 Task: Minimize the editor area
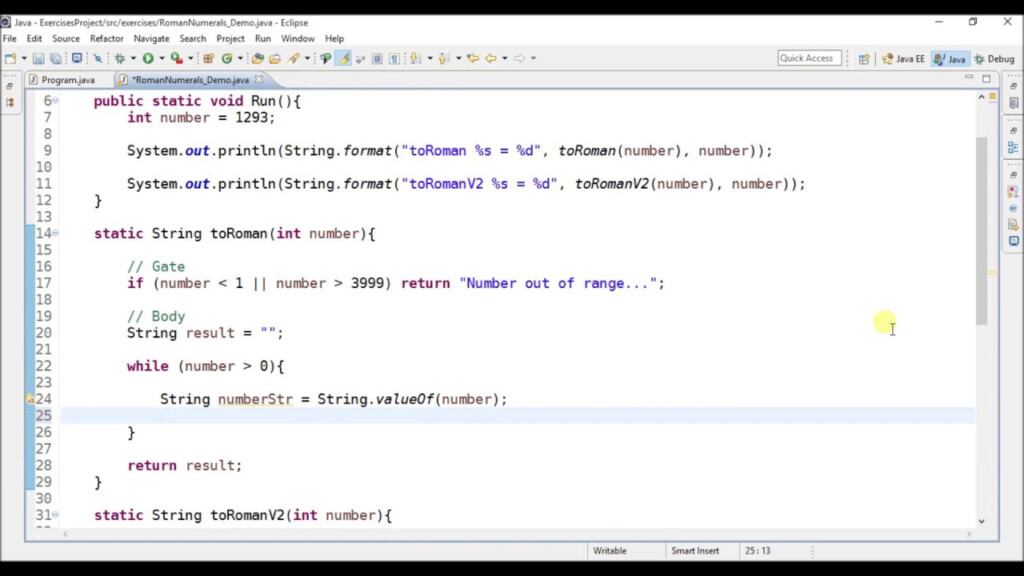pos(969,78)
